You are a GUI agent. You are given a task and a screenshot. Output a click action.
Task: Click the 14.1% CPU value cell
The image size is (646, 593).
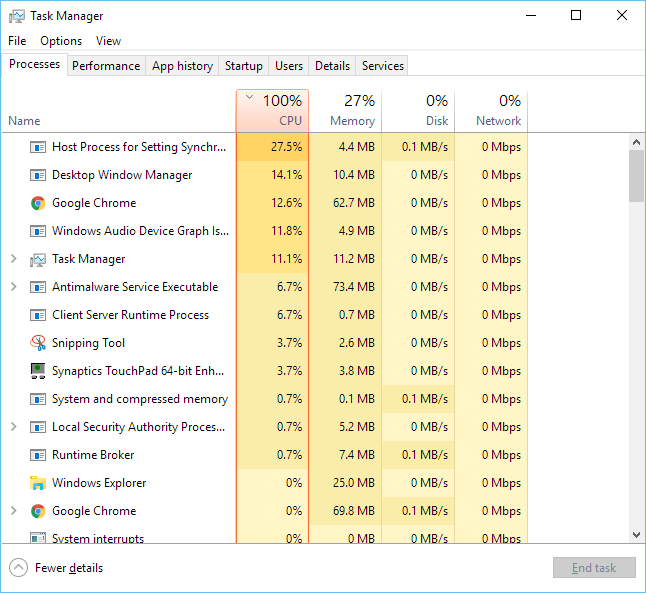click(x=272, y=175)
